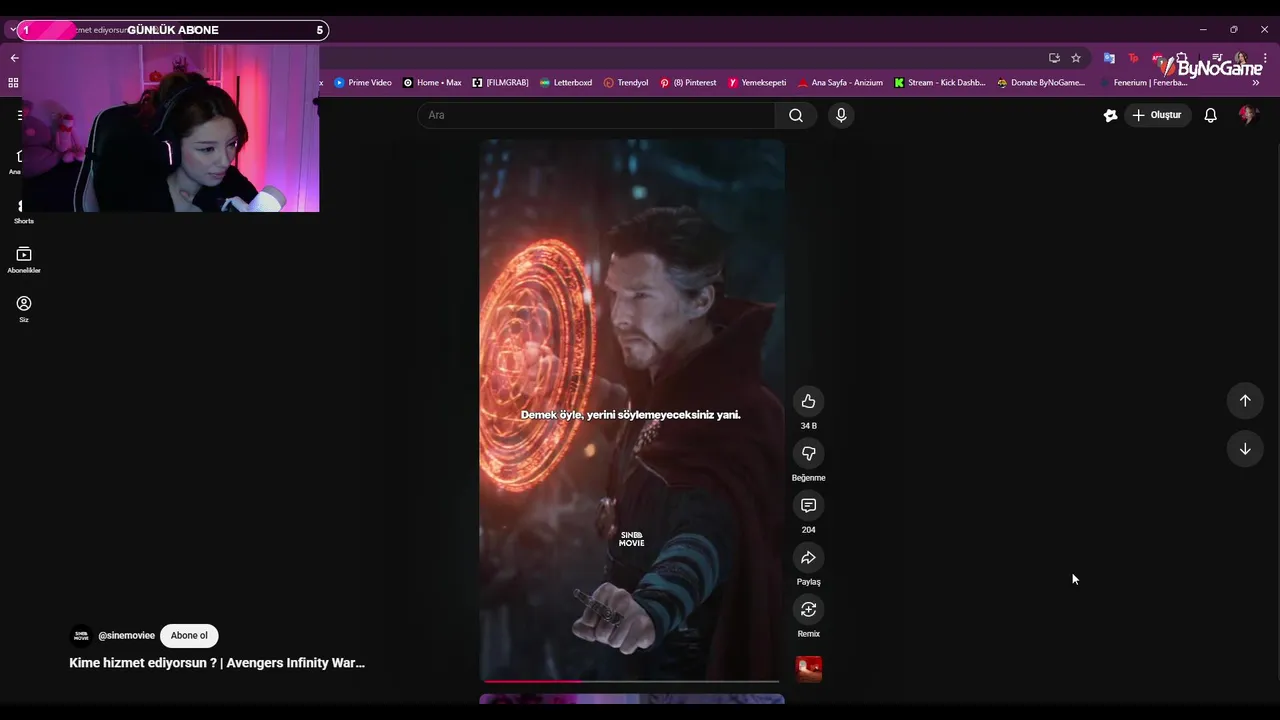This screenshot has width=1280, height=720.
Task: Open the next Short thumbnail below the player
Action: point(631,699)
